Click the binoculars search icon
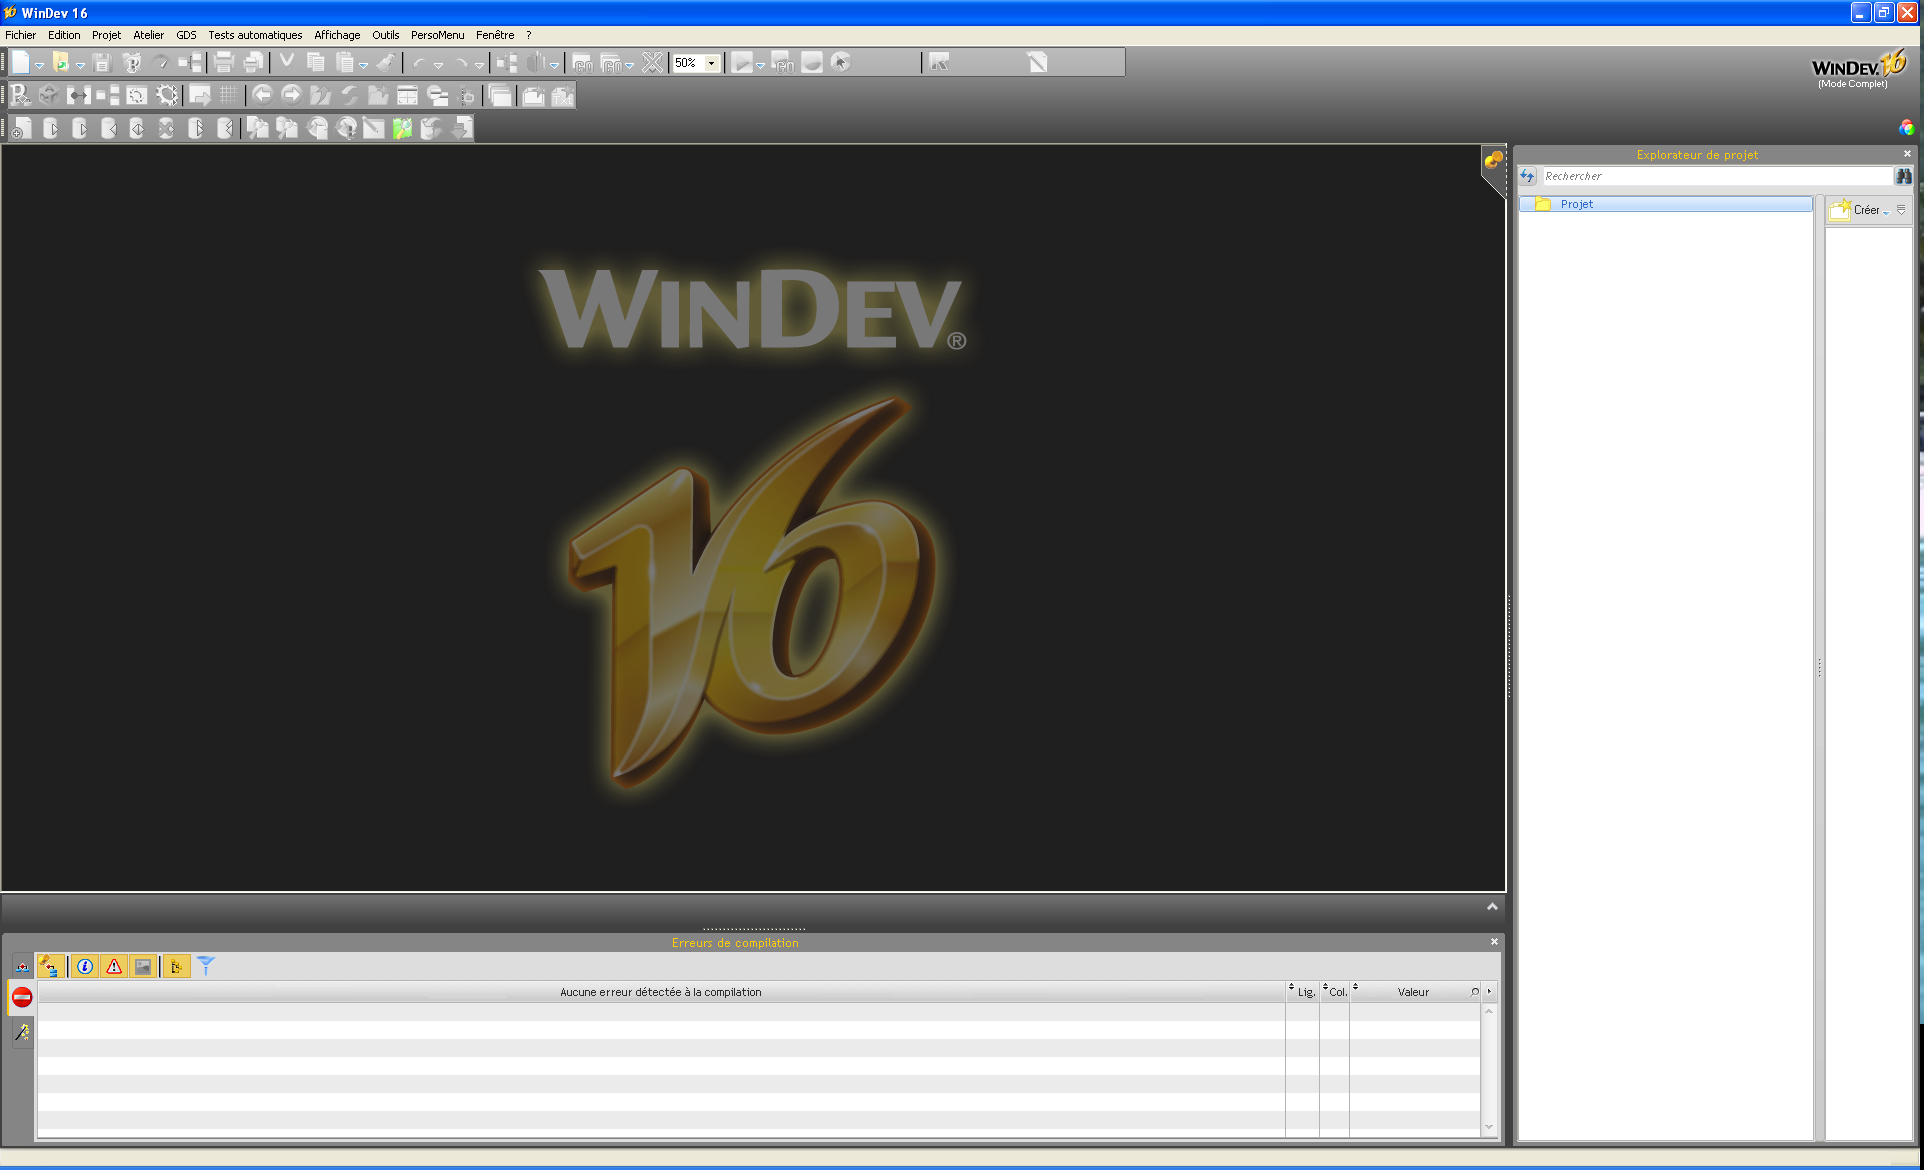The width and height of the screenshot is (1924, 1170). [x=1903, y=176]
